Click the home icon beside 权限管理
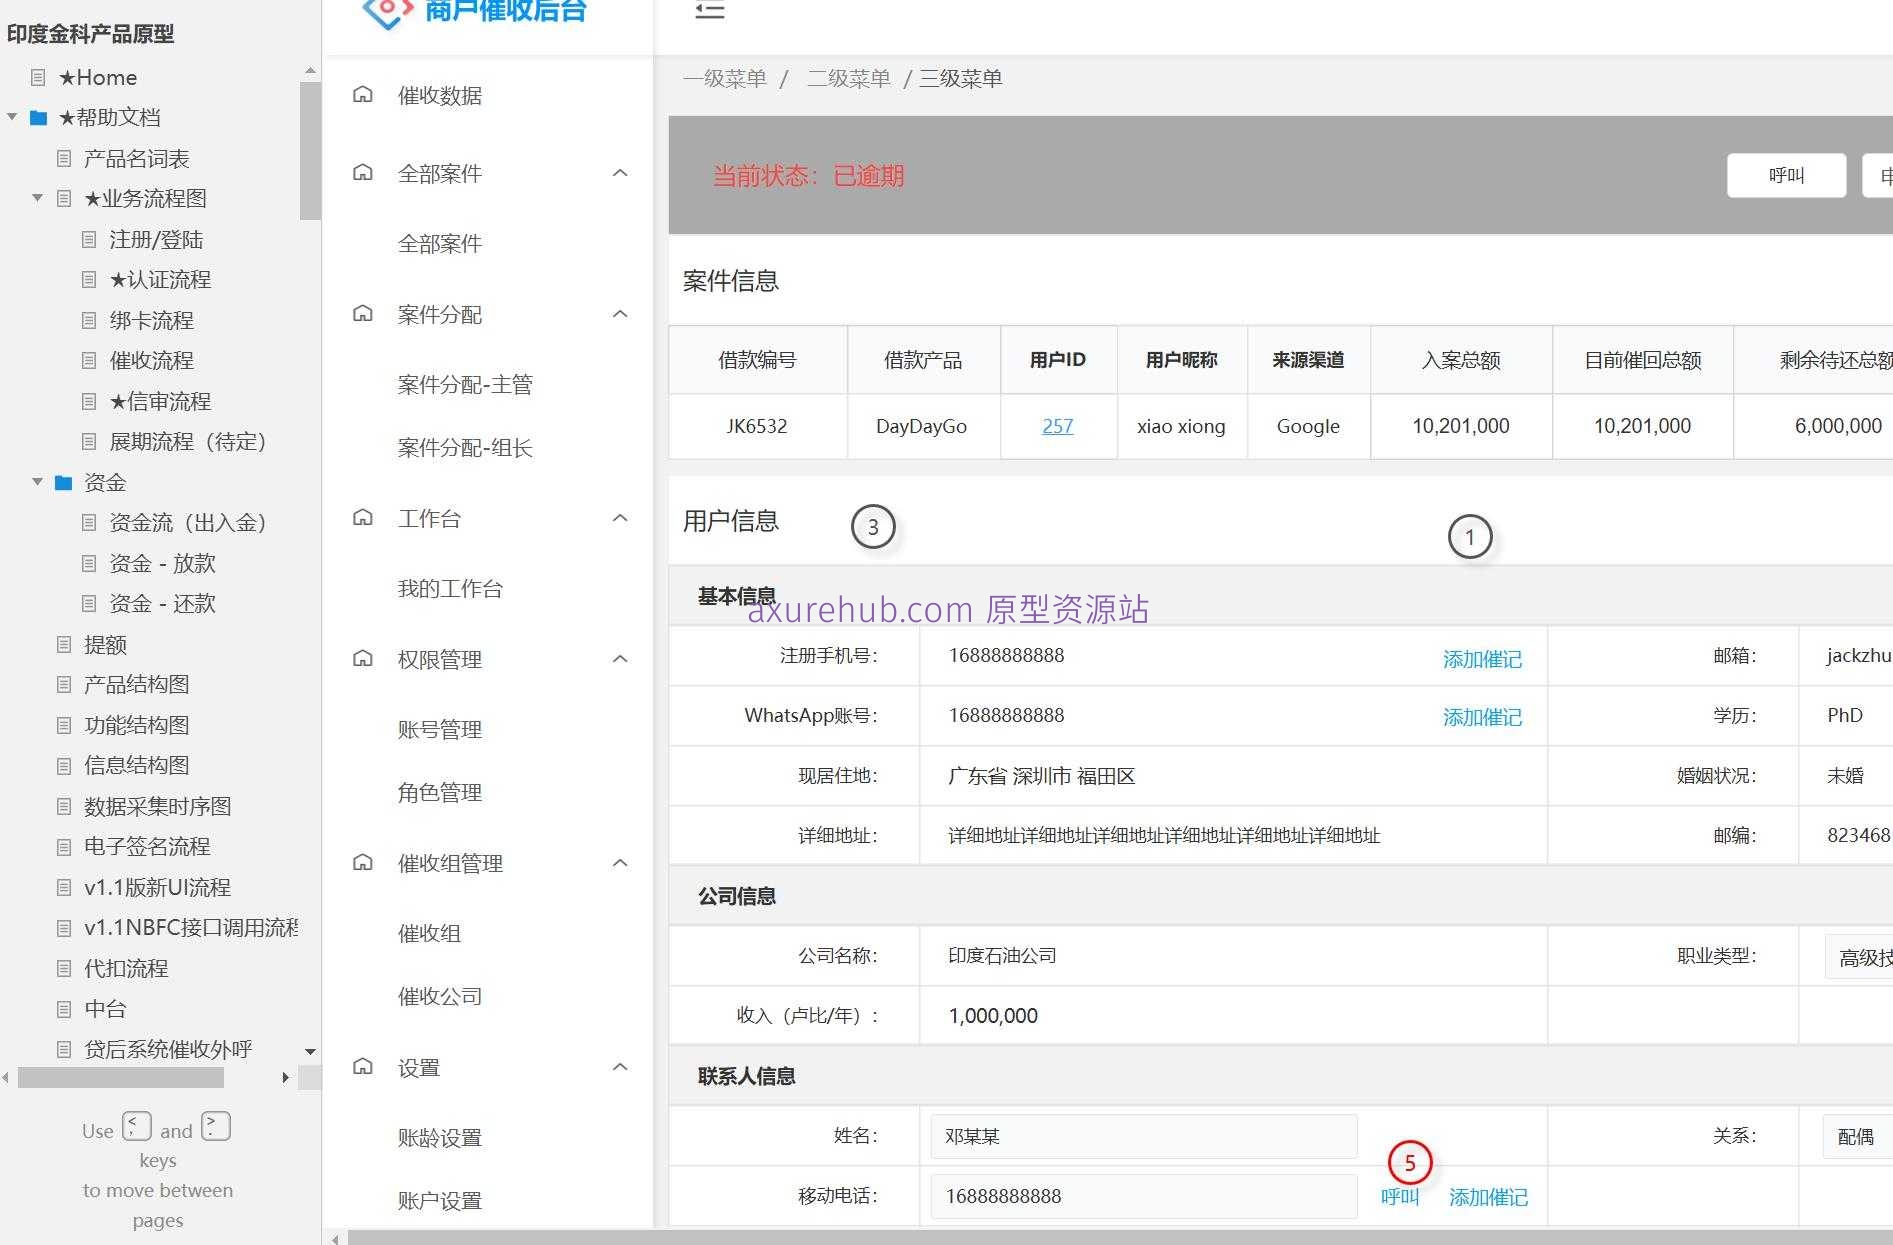Image resolution: width=1893 pixels, height=1245 pixels. (362, 659)
